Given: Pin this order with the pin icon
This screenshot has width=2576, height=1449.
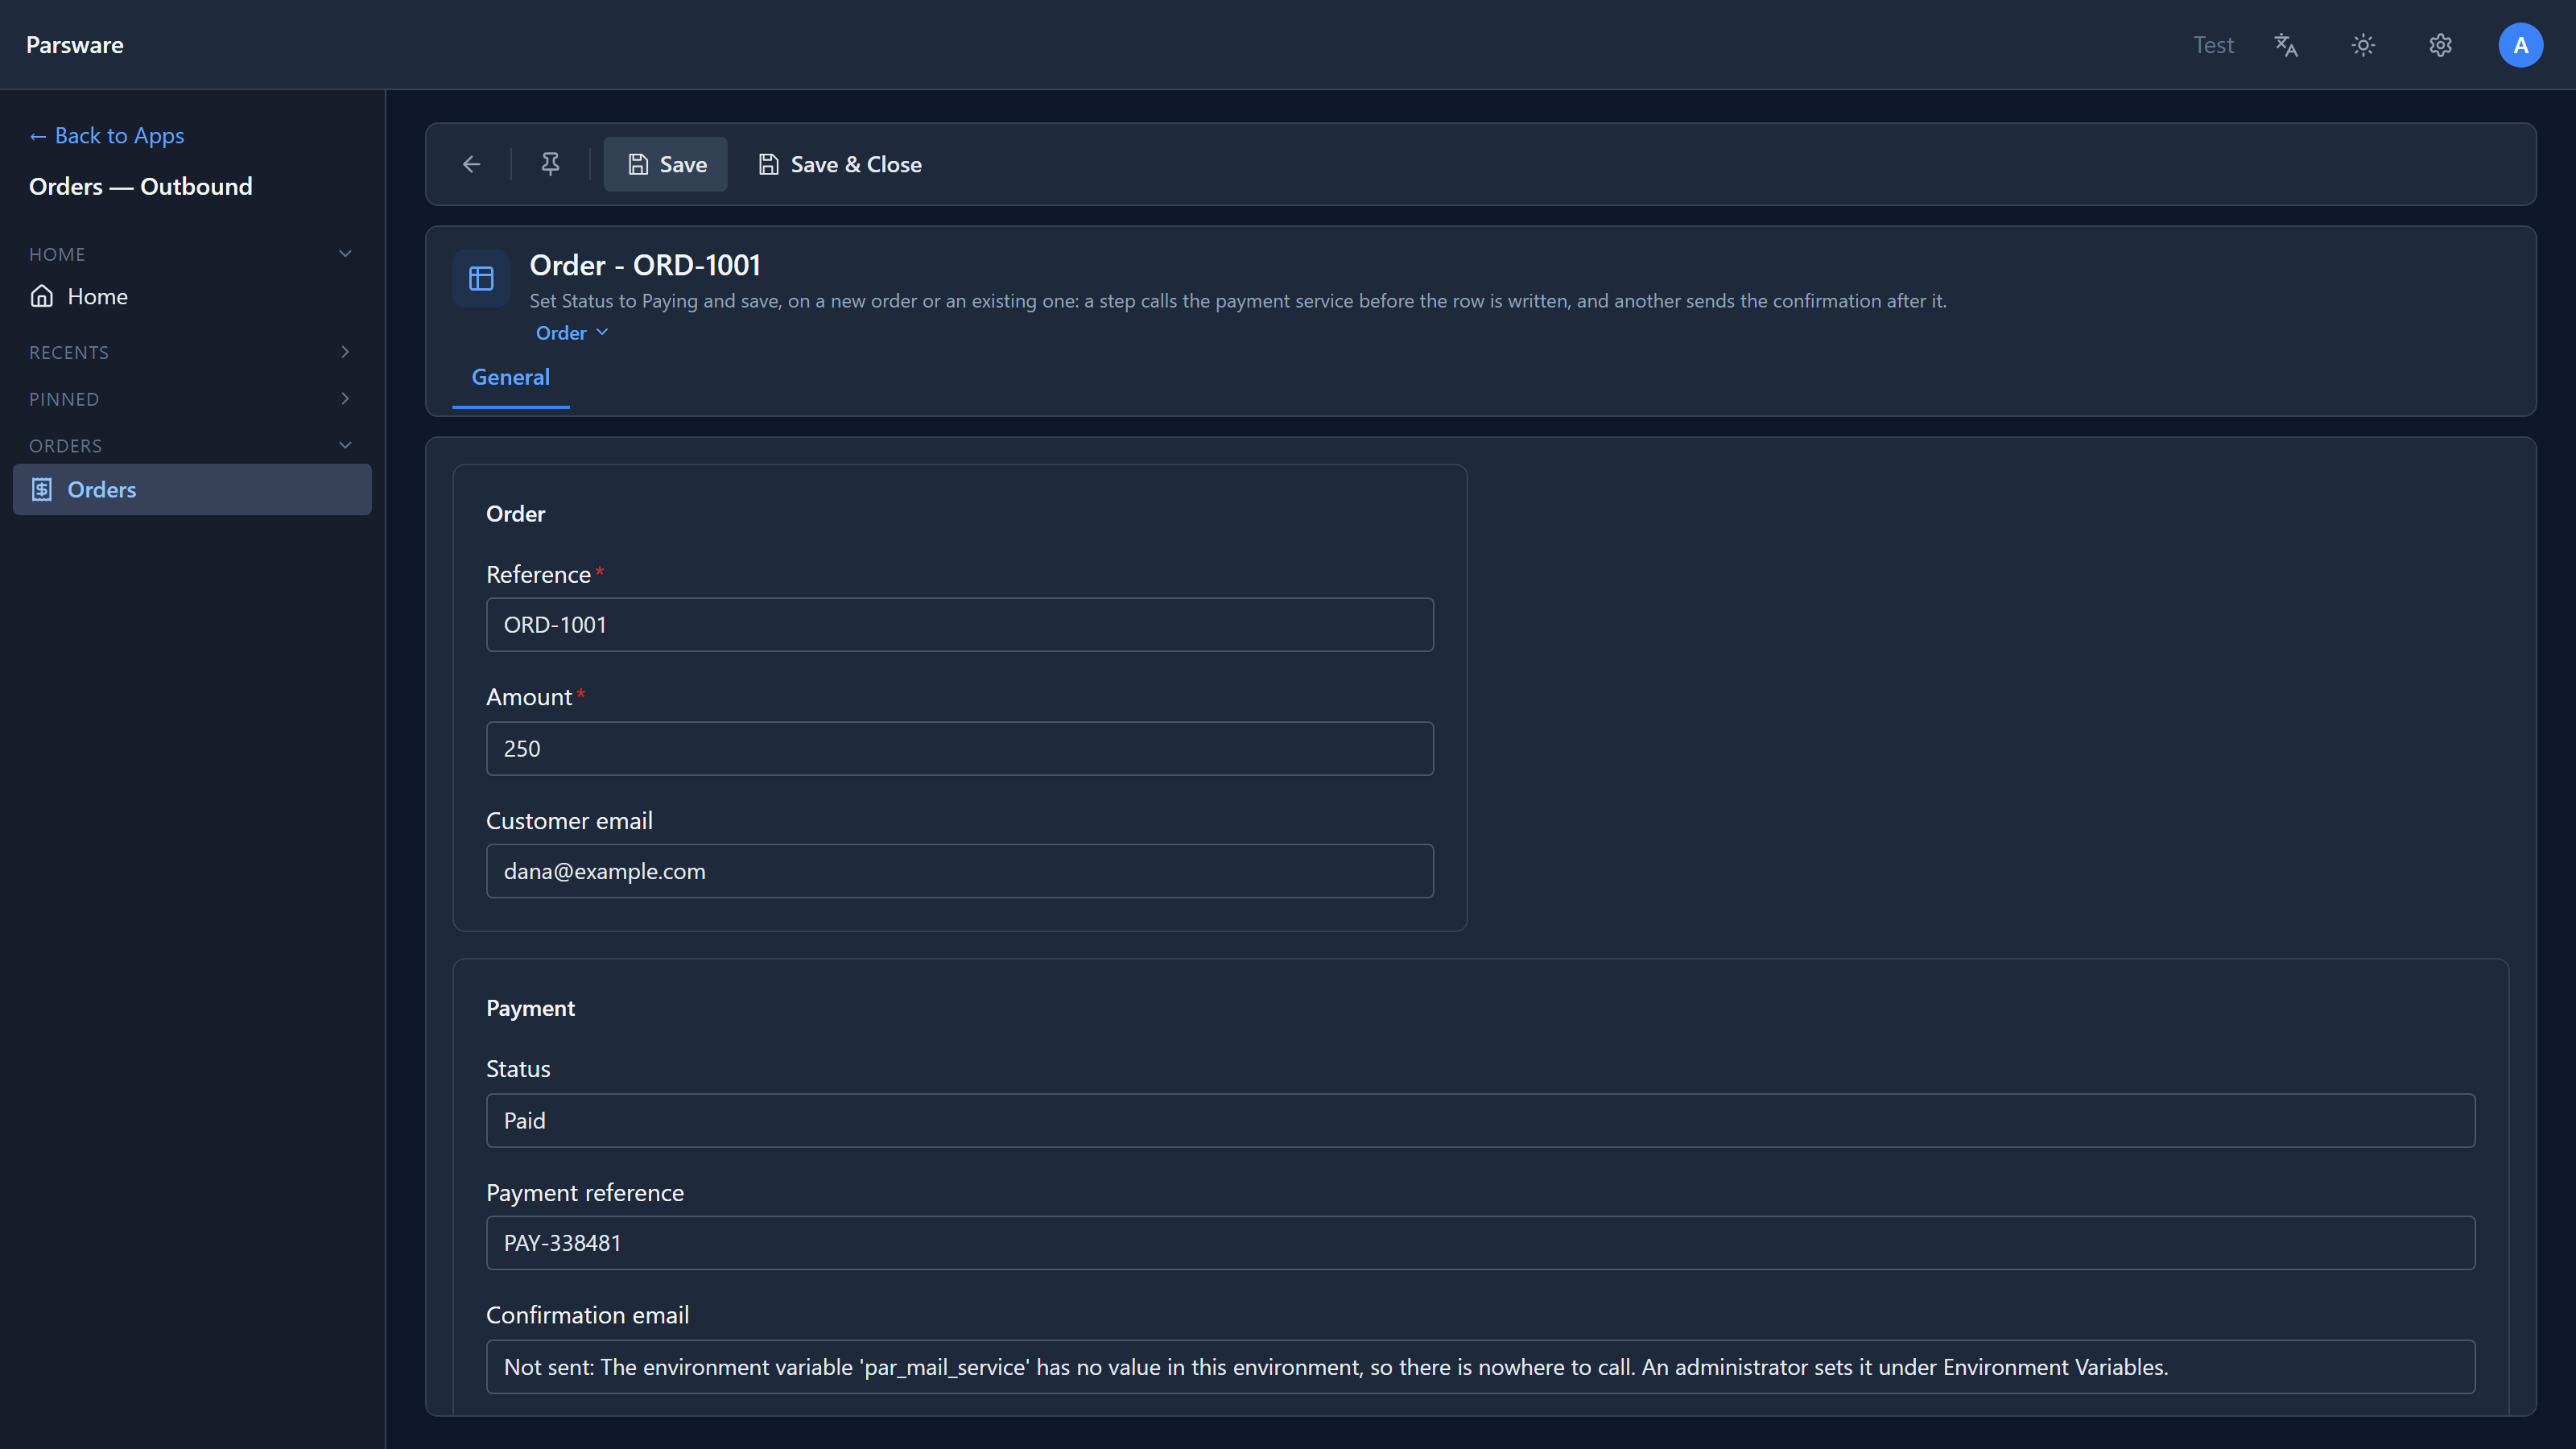Looking at the screenshot, I should point(550,164).
